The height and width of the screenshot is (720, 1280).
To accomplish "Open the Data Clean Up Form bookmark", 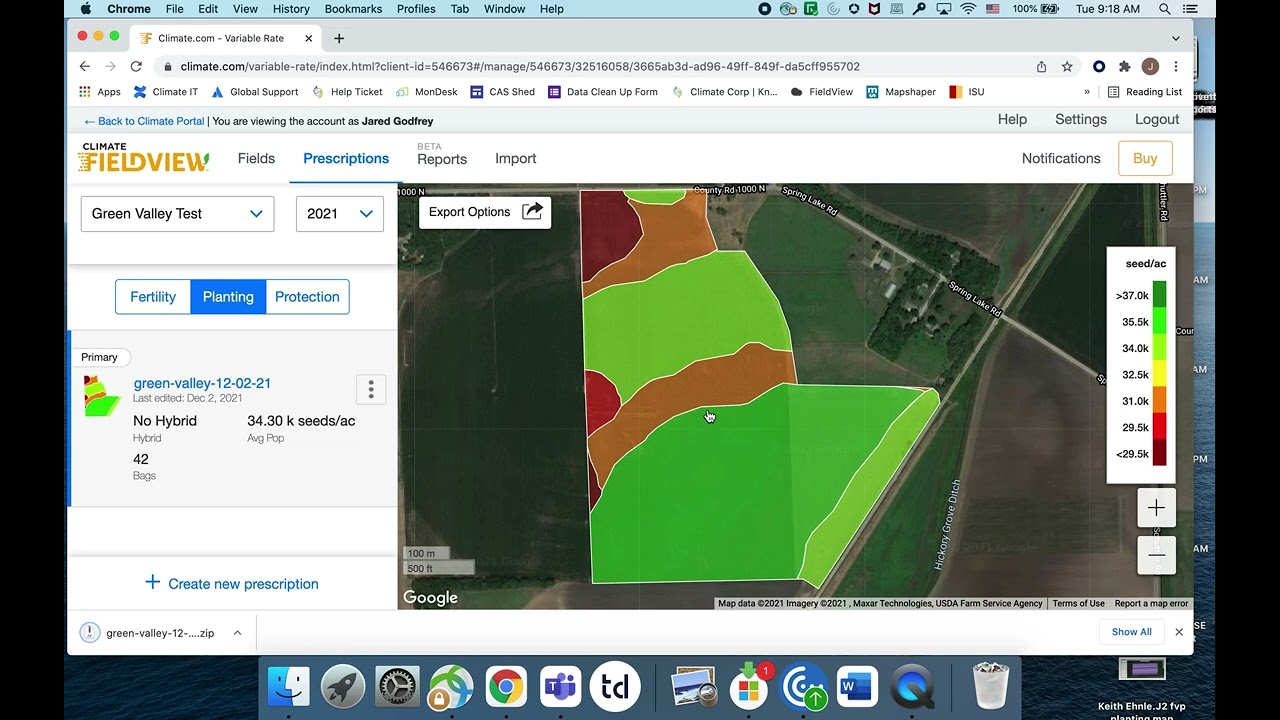I will (603, 92).
